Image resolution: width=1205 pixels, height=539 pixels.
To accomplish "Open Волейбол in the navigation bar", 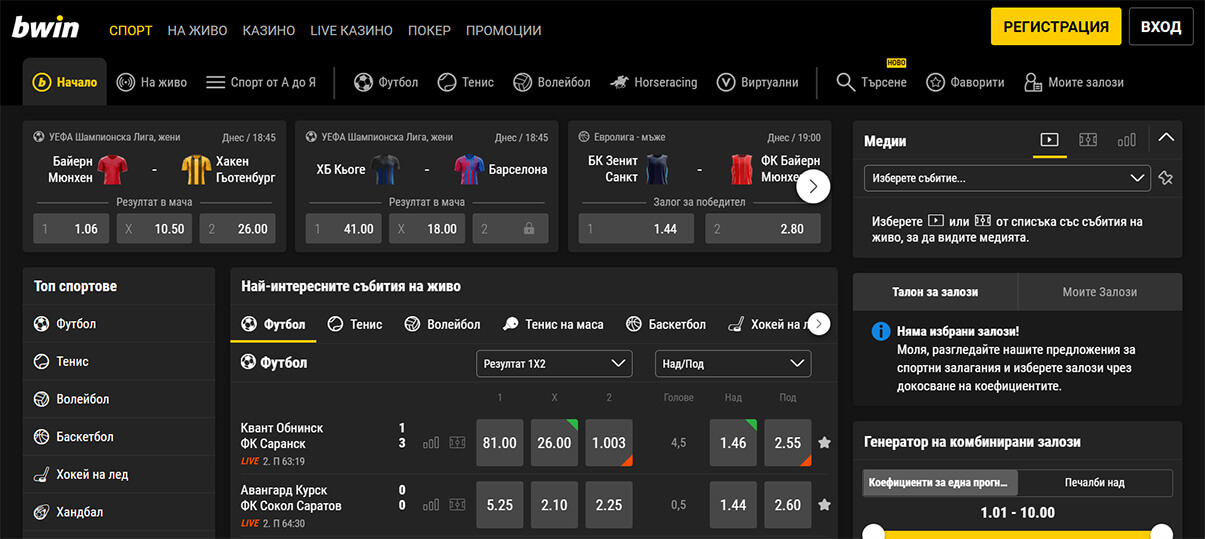I will (551, 82).
